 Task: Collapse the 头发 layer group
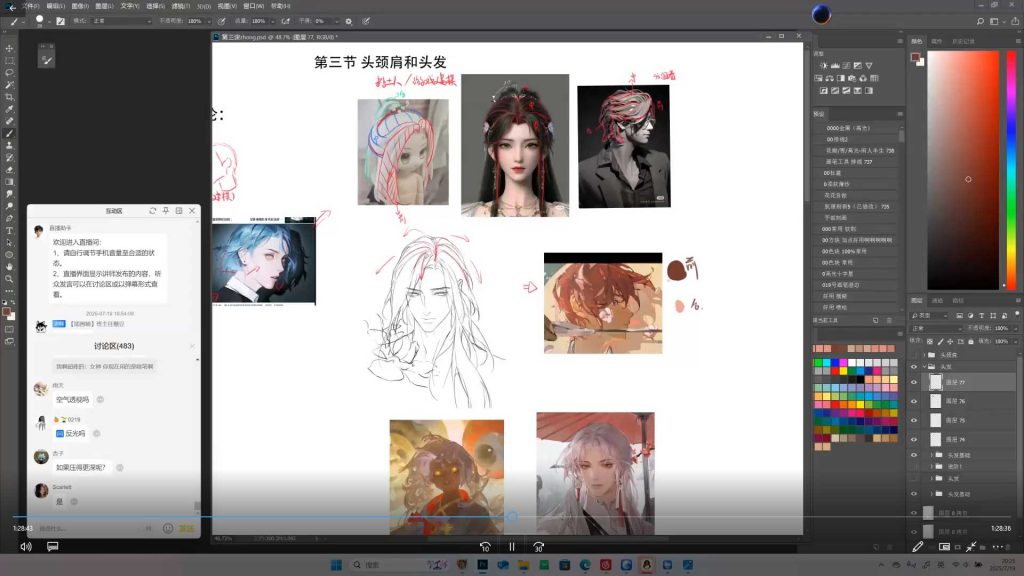tap(924, 364)
